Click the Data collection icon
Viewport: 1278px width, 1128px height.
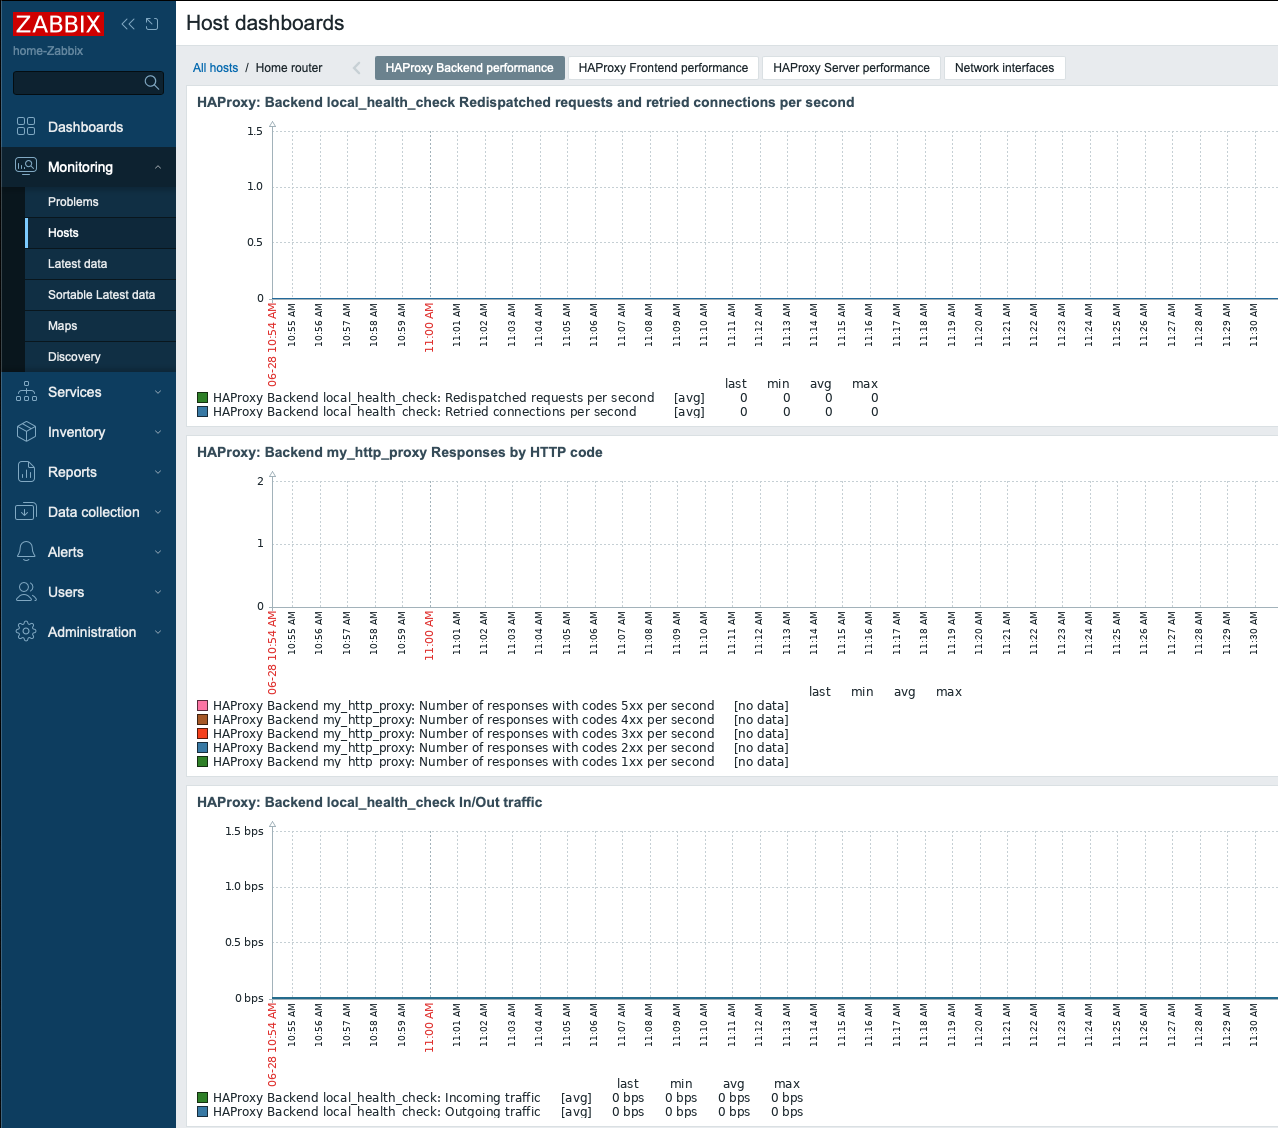(25, 512)
